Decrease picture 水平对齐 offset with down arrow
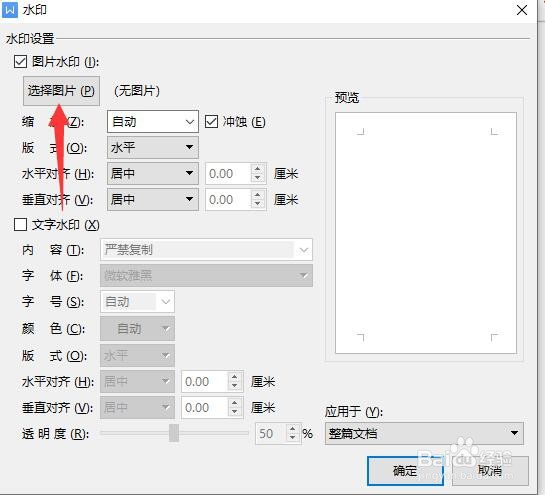This screenshot has width=545, height=495. pos(258,178)
